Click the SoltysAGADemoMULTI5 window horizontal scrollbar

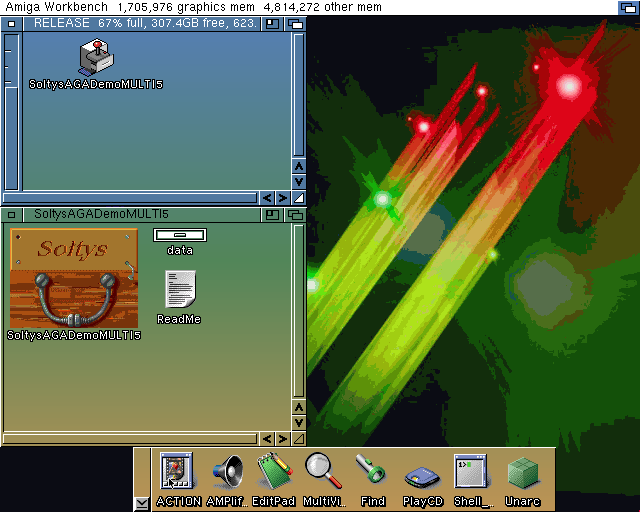130,439
